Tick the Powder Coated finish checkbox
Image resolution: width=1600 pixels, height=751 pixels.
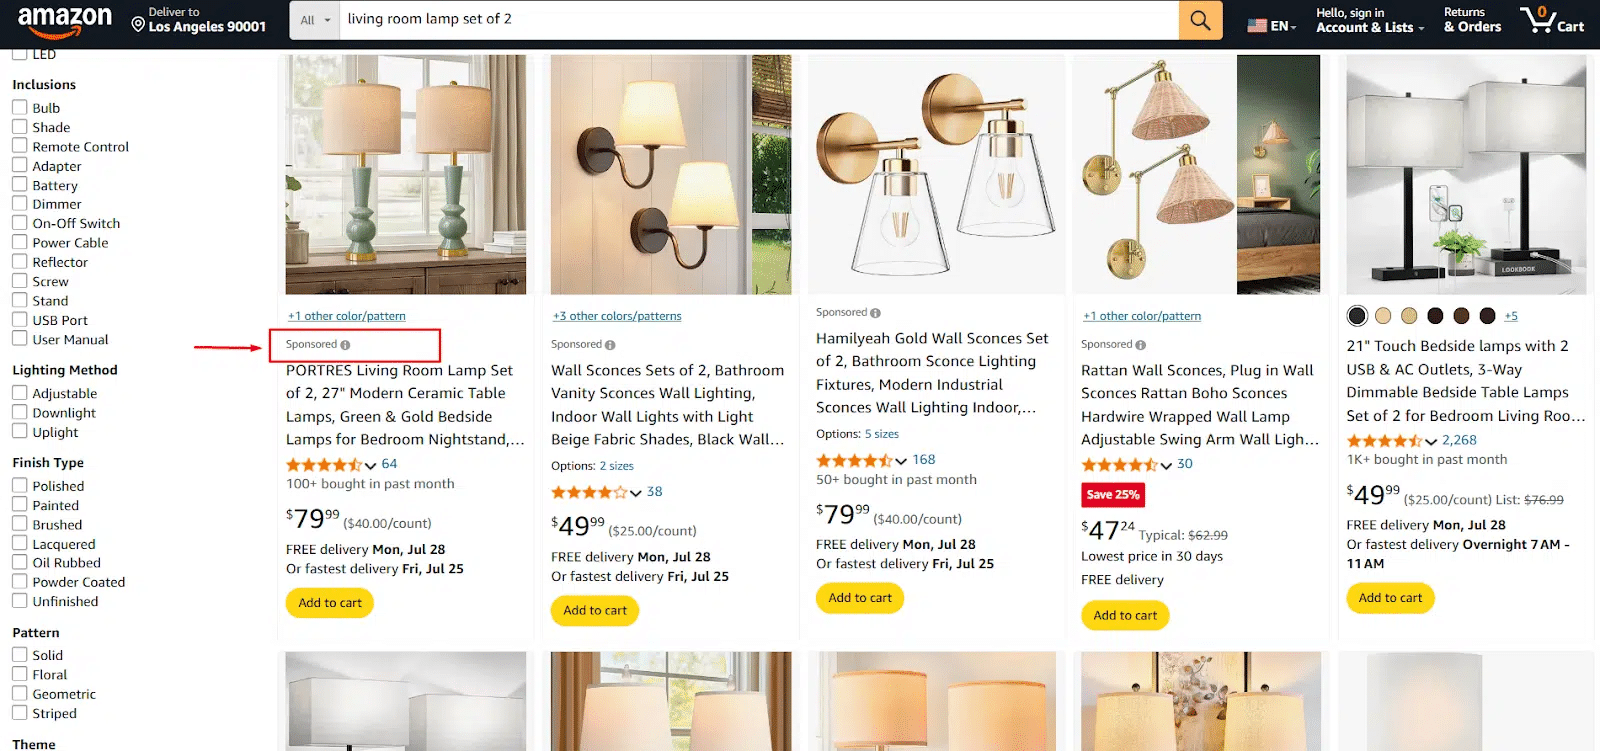pyautogui.click(x=20, y=582)
